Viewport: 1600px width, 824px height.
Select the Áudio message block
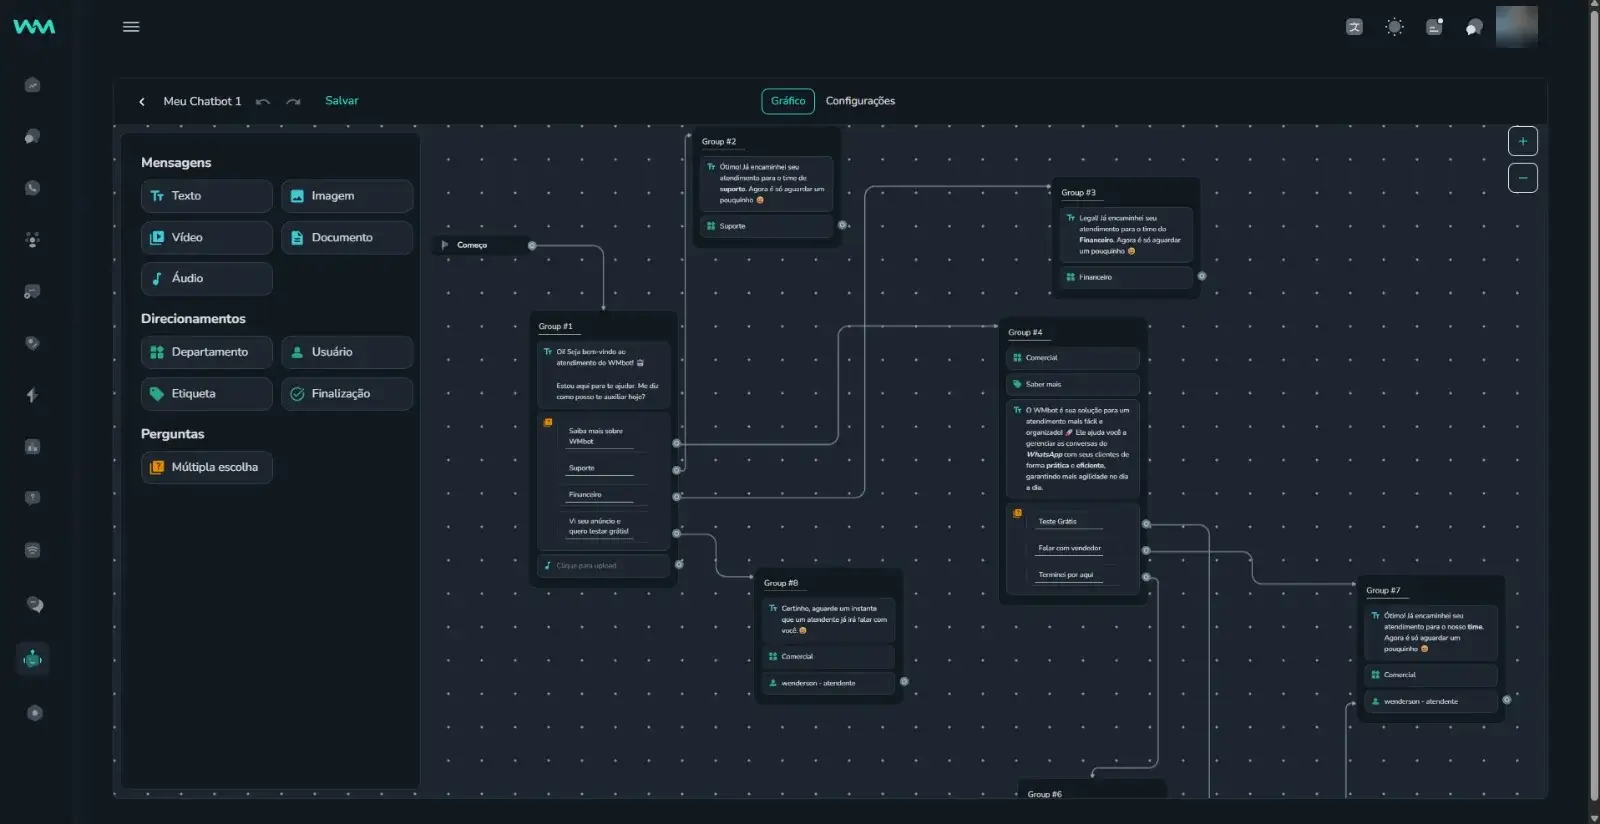[x=207, y=278]
